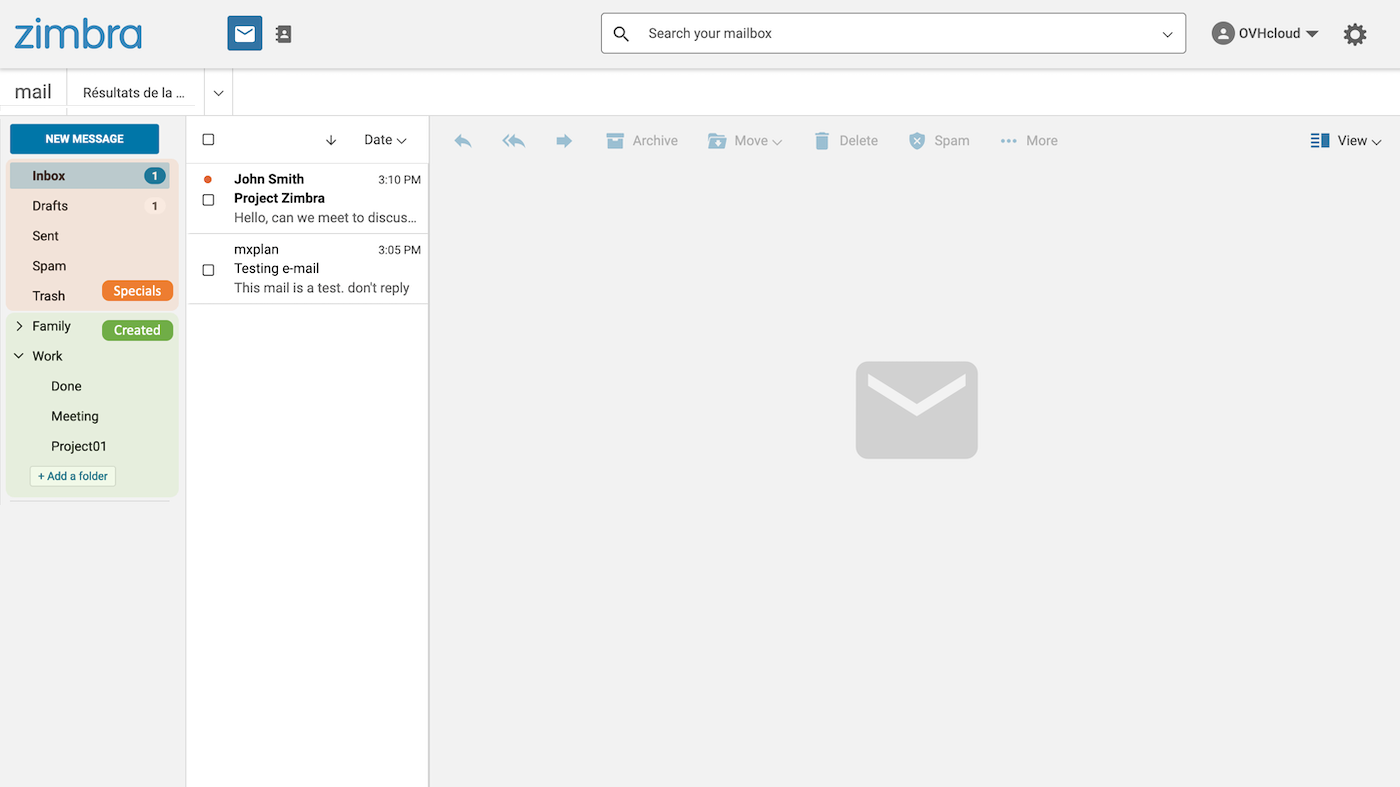Image resolution: width=1400 pixels, height=787 pixels.
Task: Click the OVHcloud user avatar icon
Action: coord(1223,33)
